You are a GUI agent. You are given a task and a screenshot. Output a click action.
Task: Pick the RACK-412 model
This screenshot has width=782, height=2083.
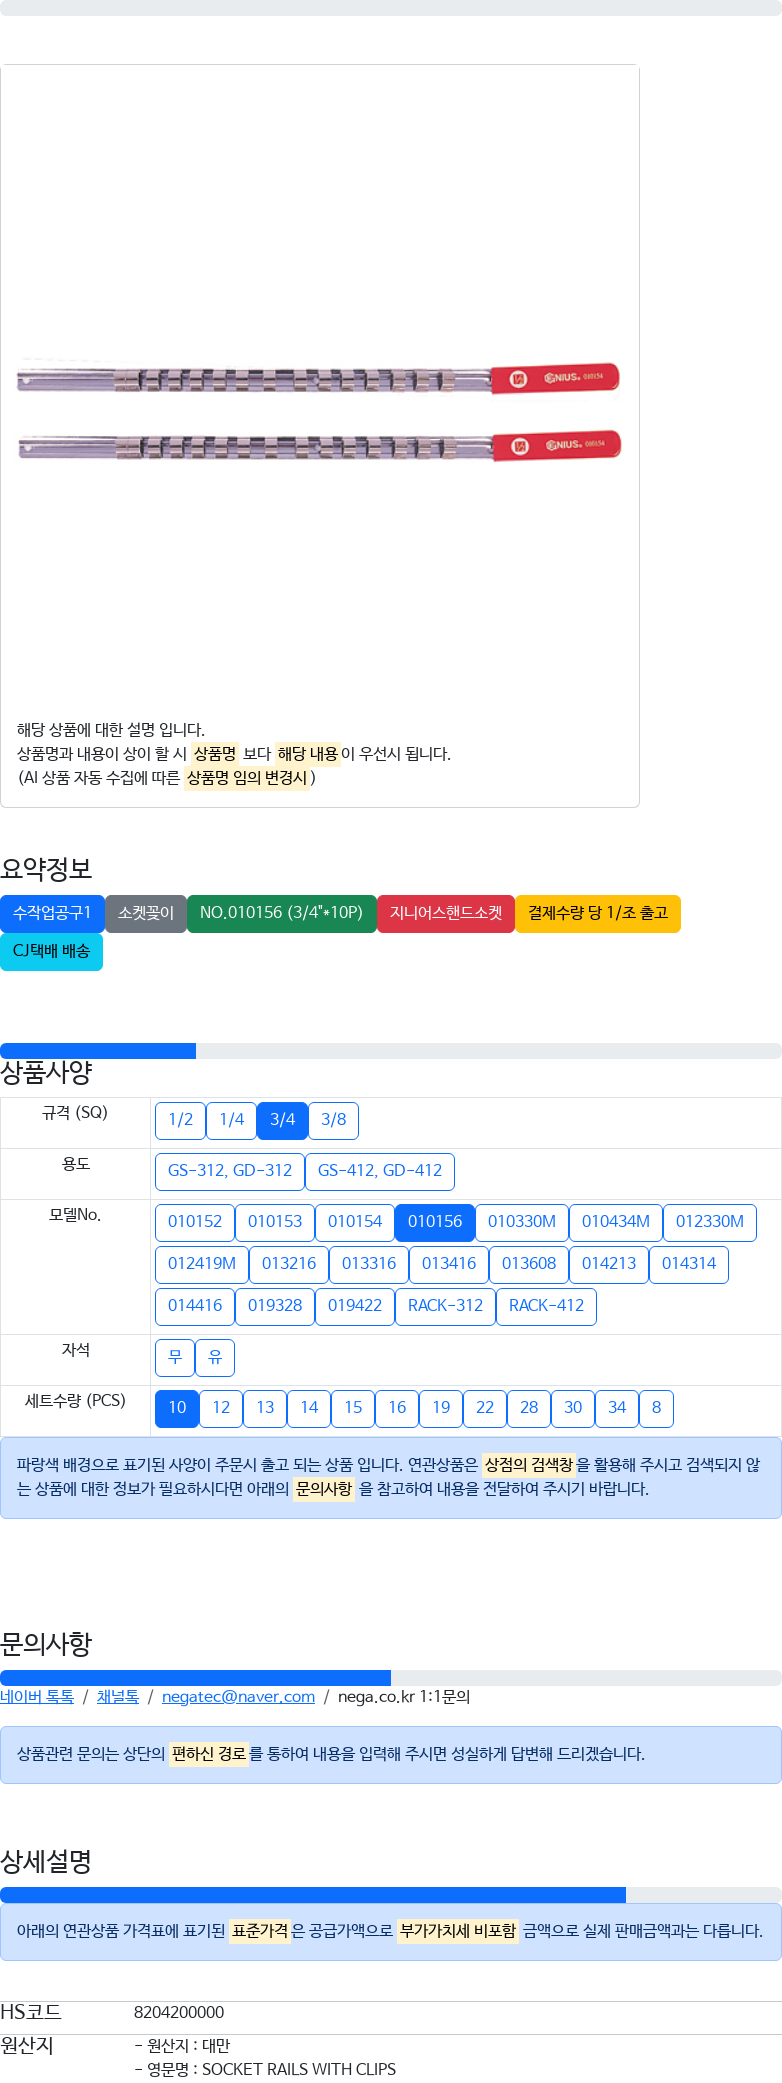[546, 1306]
